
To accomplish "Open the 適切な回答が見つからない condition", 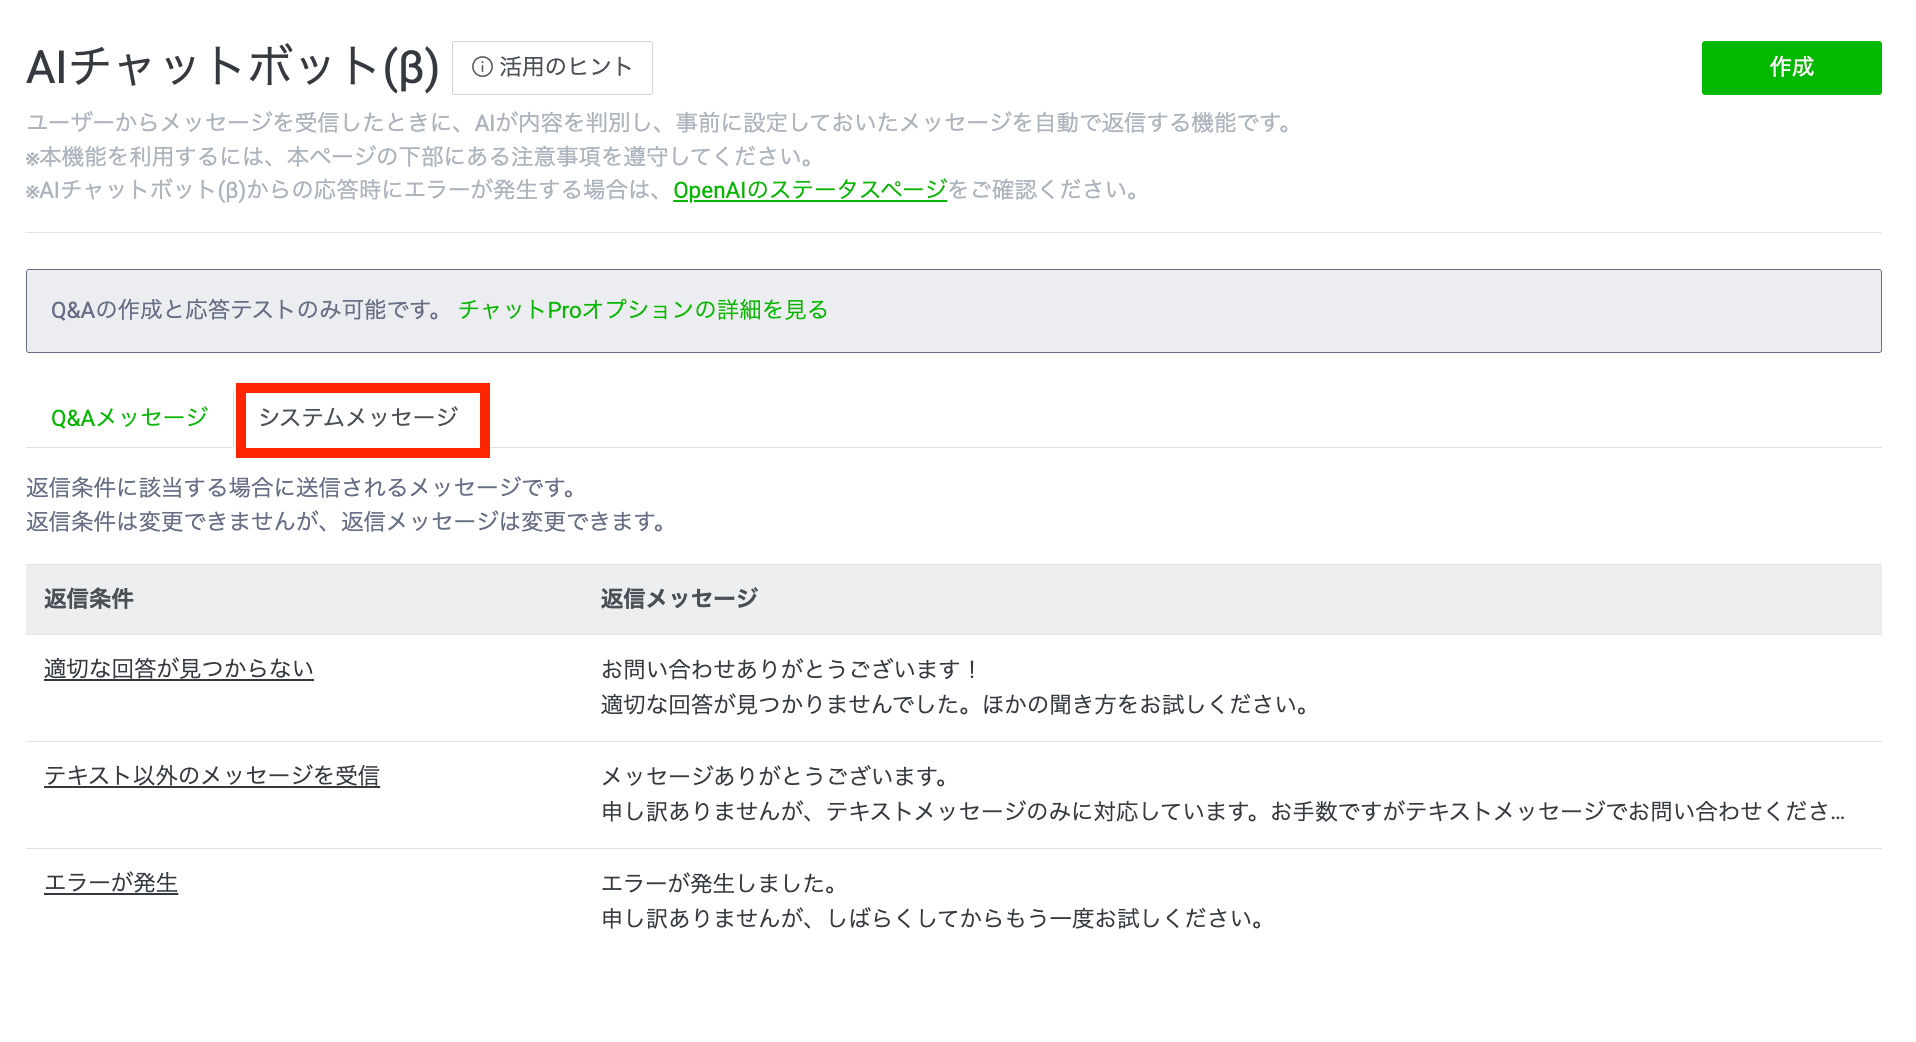I will click(178, 669).
